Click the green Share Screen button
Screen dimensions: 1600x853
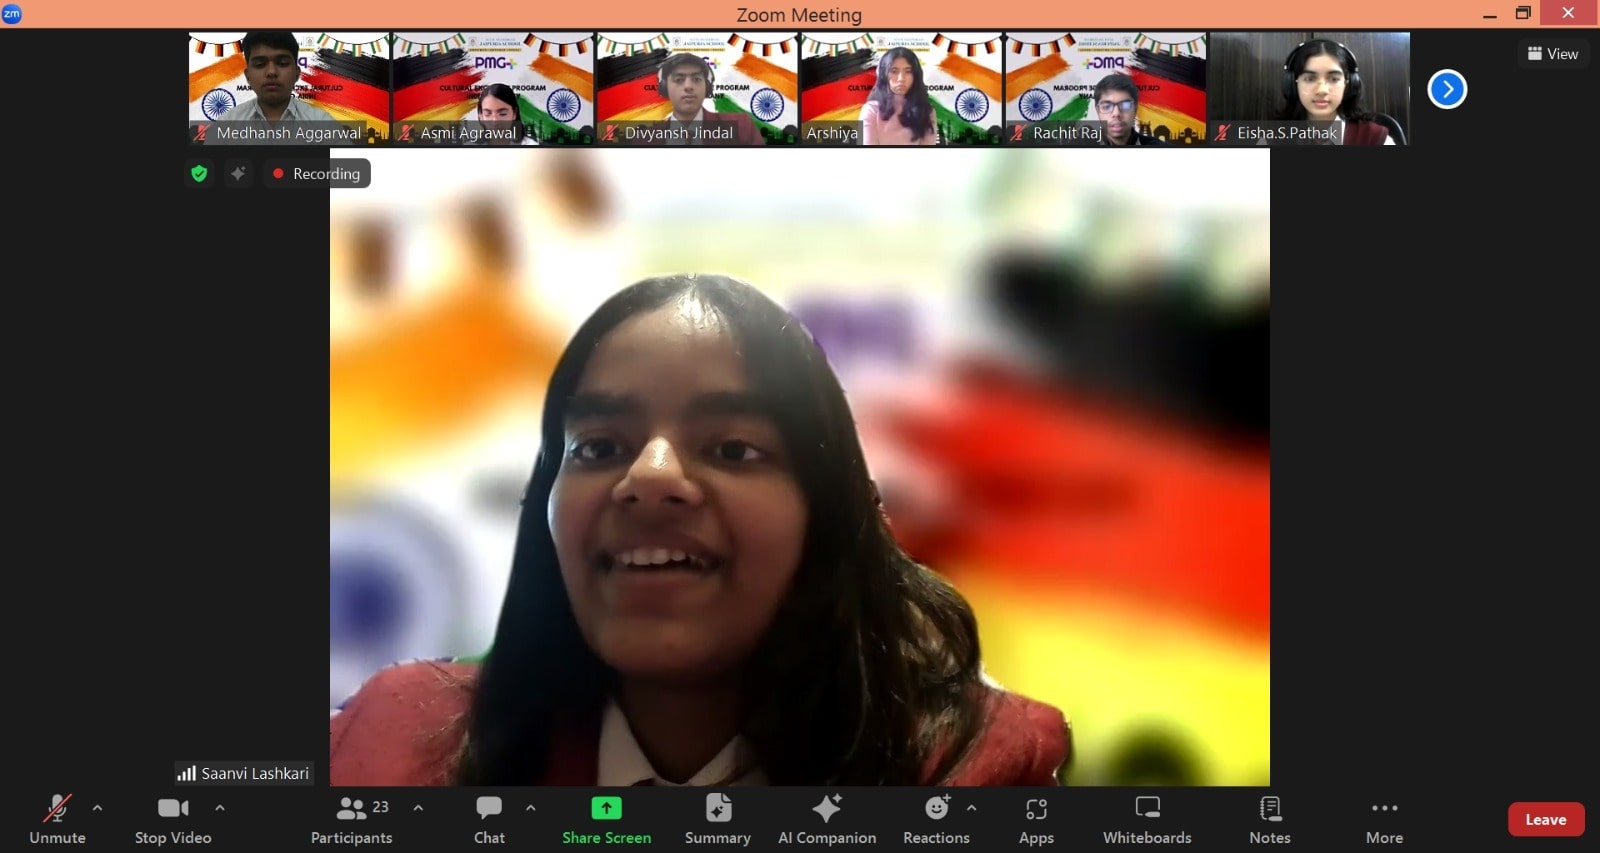click(x=606, y=818)
